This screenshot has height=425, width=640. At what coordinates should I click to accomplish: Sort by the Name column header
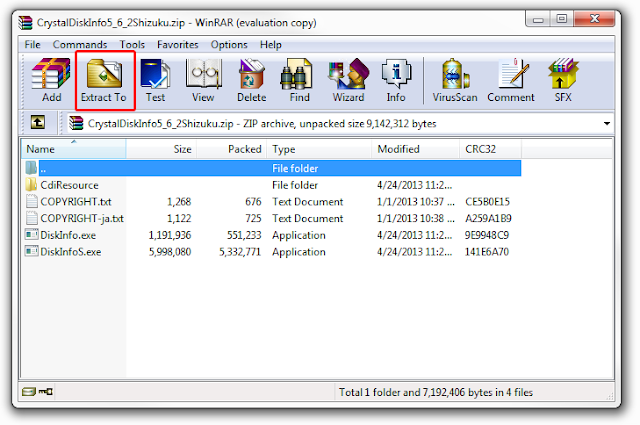[74, 149]
